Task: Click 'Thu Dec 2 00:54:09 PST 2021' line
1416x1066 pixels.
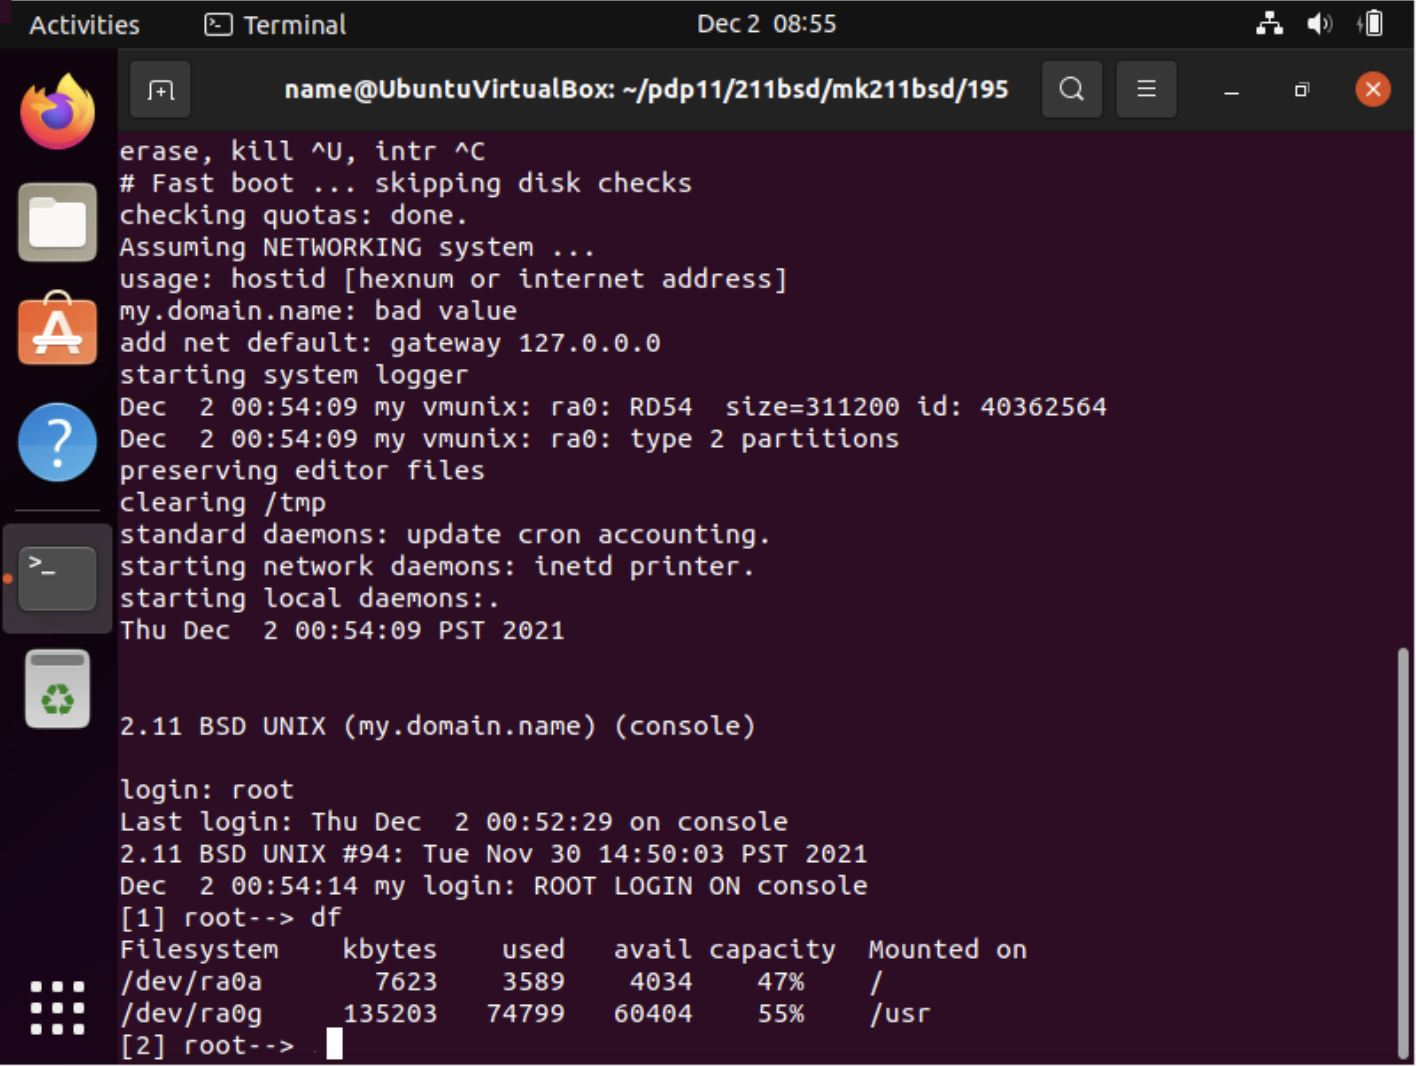Action: pos(342,631)
